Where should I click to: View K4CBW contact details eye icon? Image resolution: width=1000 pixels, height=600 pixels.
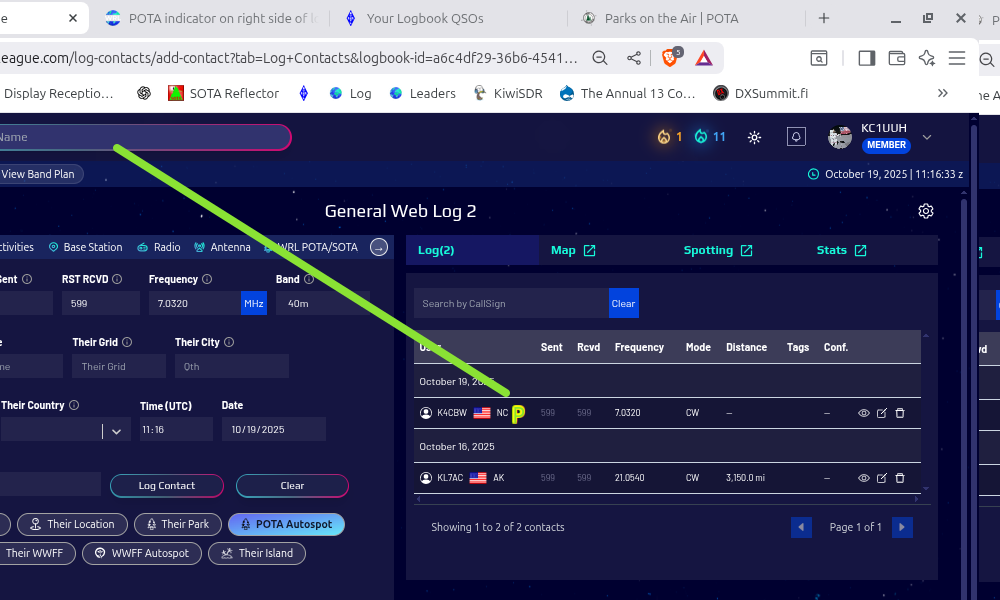click(x=864, y=413)
